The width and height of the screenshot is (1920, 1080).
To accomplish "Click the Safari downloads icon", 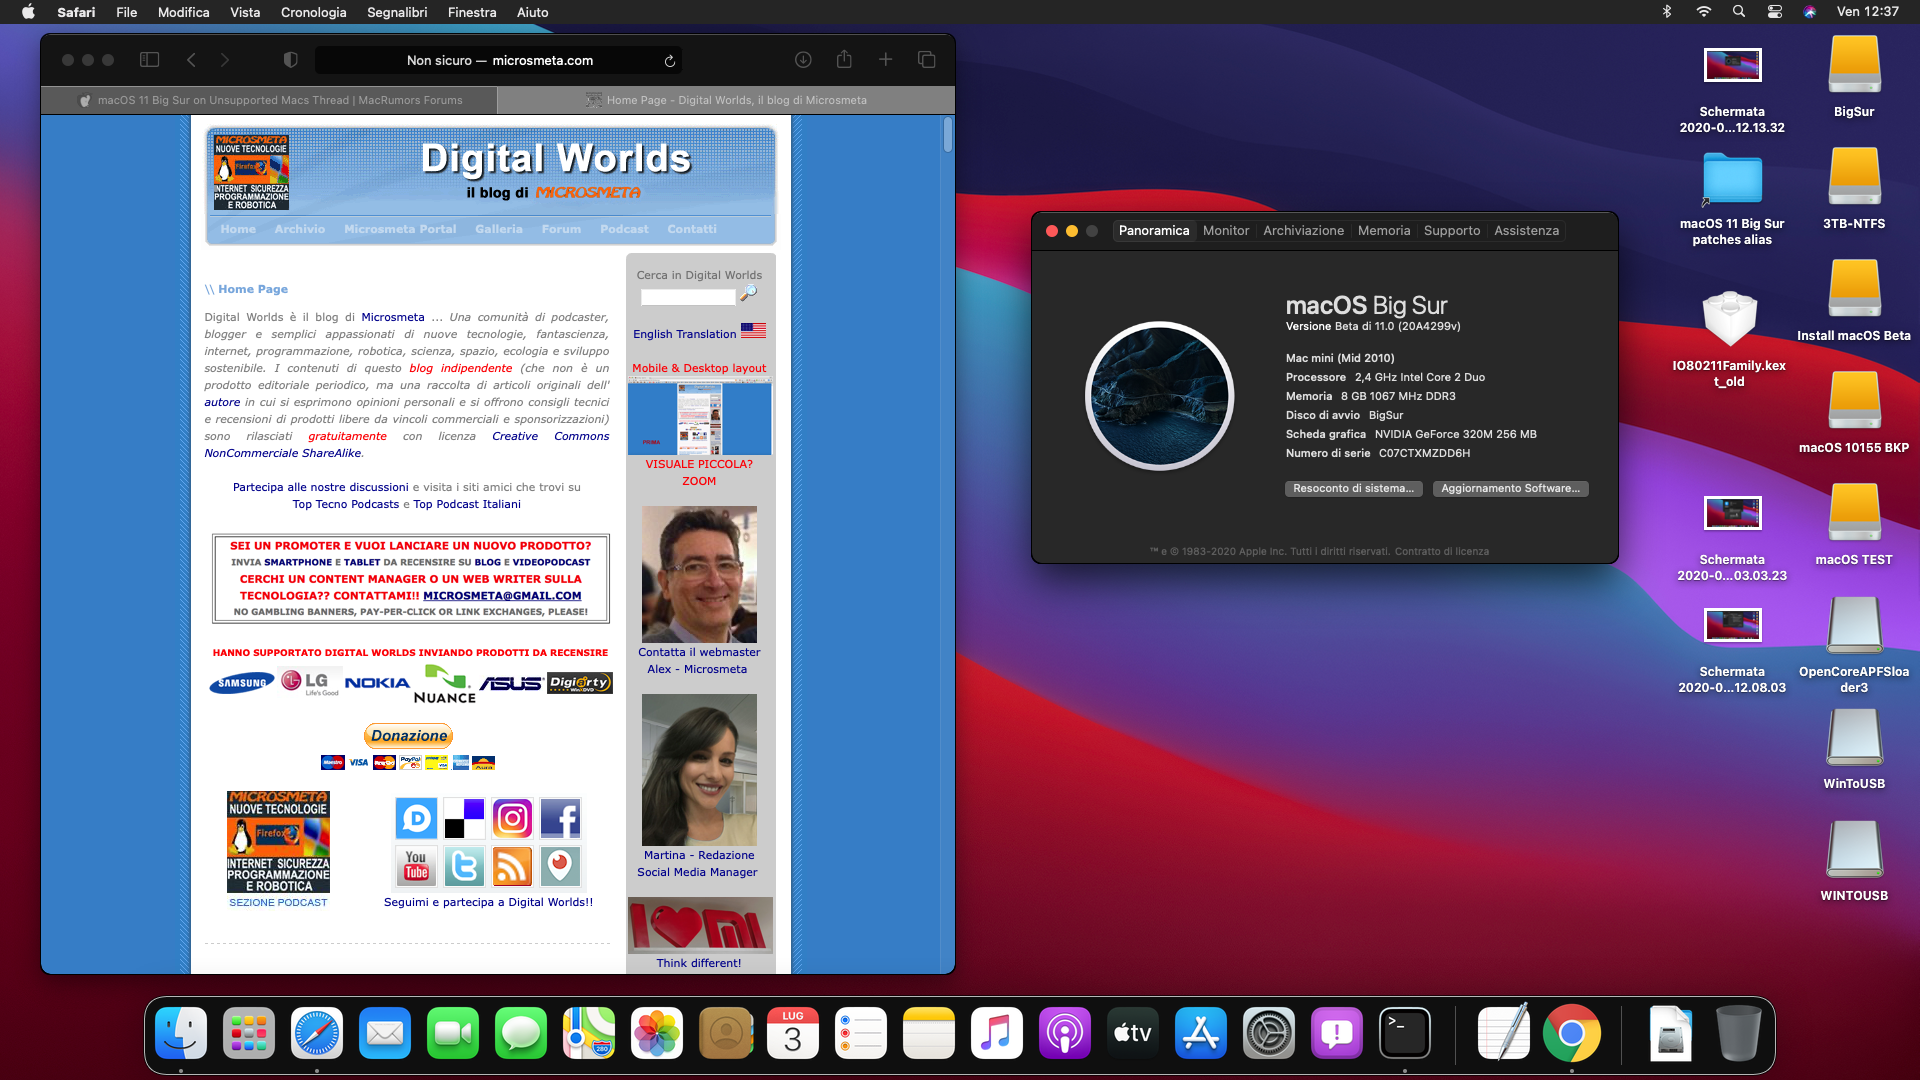I will [x=803, y=60].
